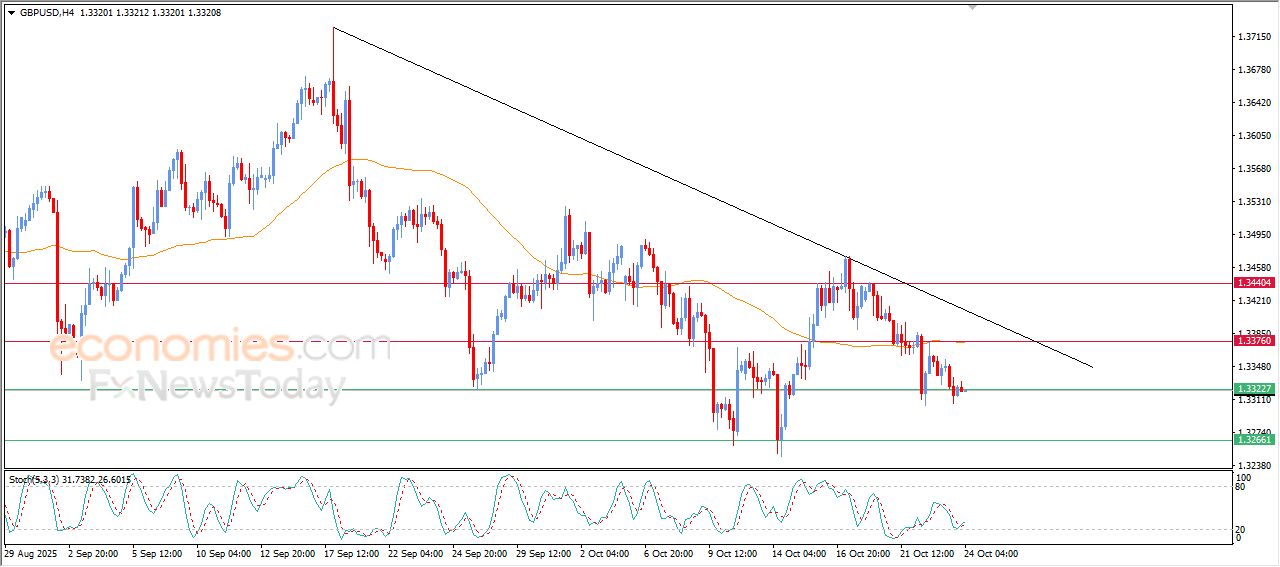This screenshot has width=1280, height=567.
Task: Select the red 1.33760 price label
Action: (1254, 341)
